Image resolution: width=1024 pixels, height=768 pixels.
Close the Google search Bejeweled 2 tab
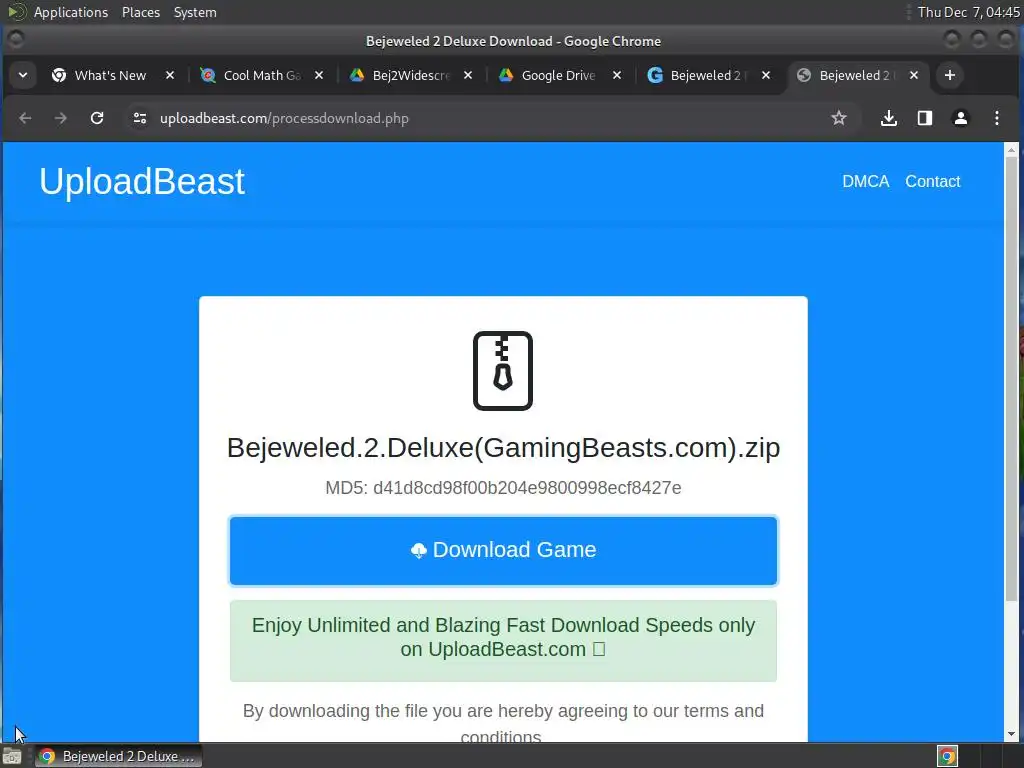point(765,75)
